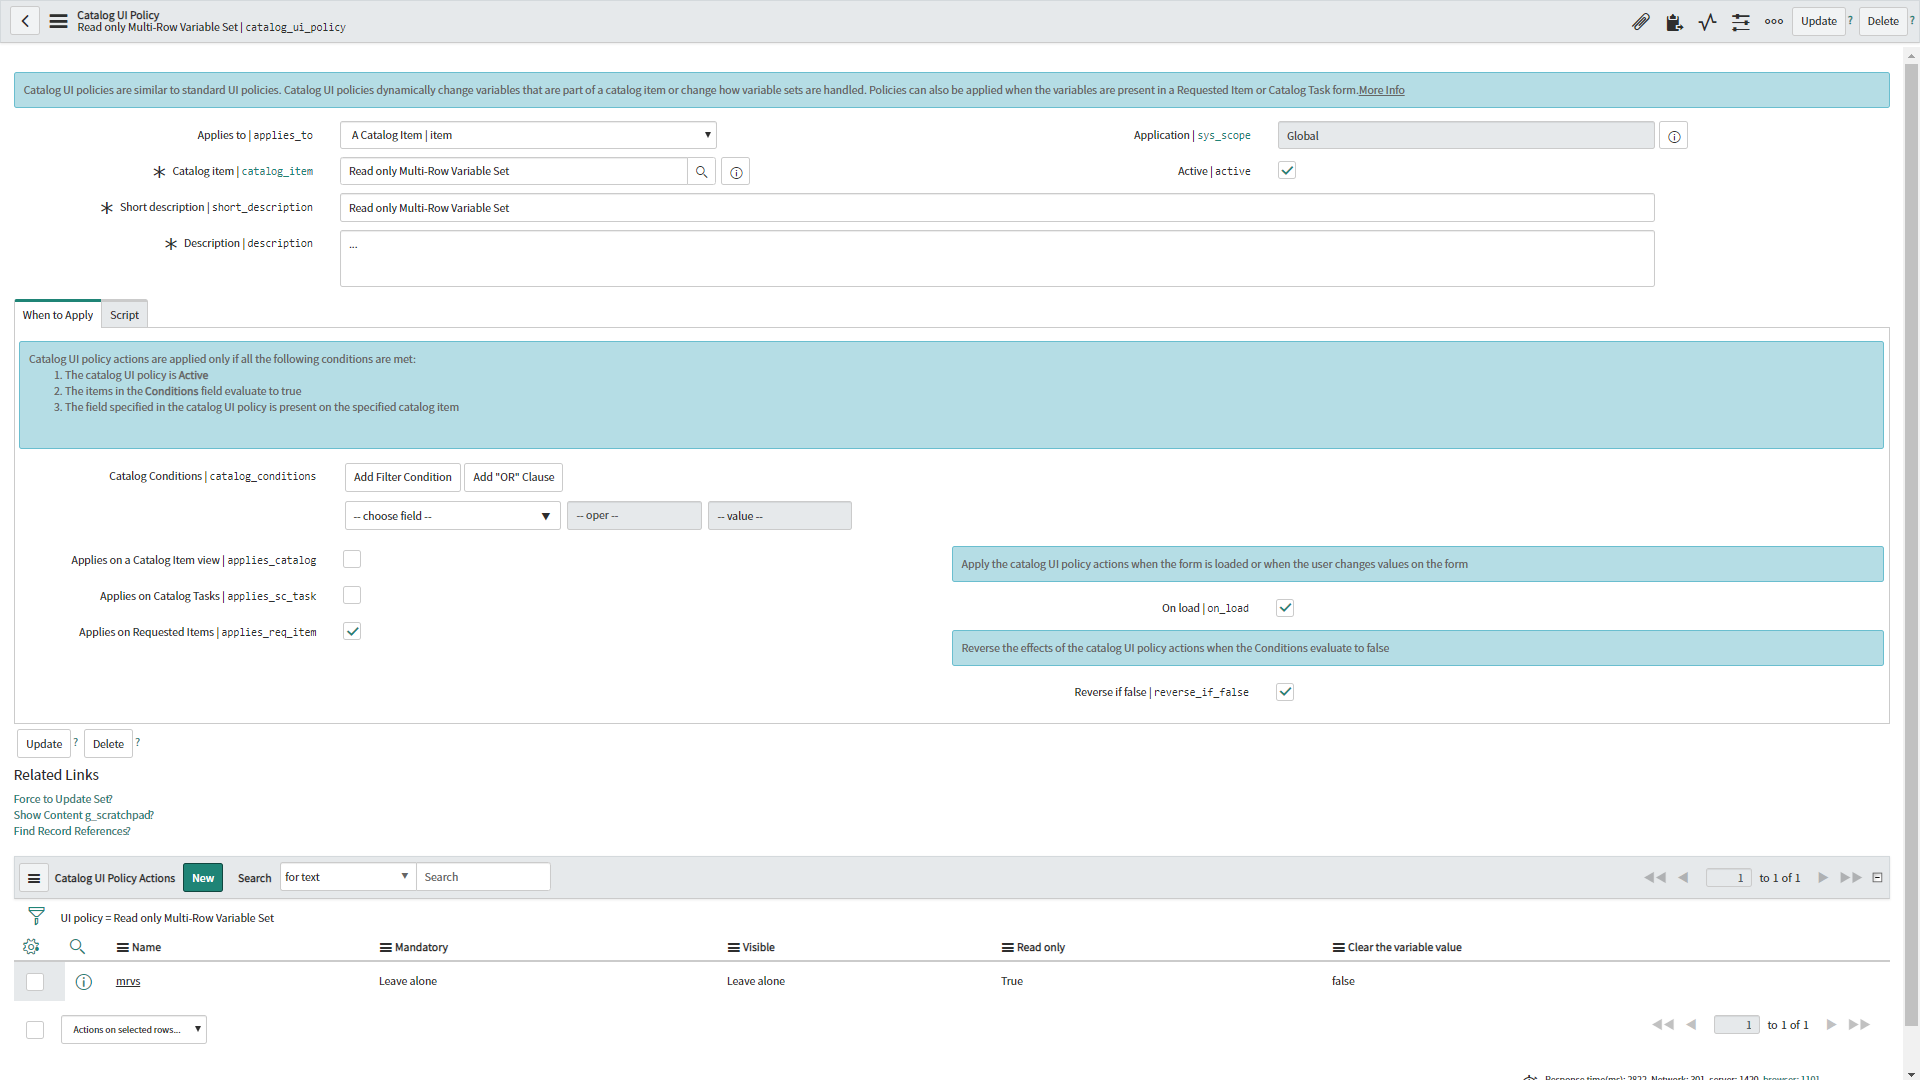The width and height of the screenshot is (1920, 1080).
Task: Click the clipboard template icon
Action: point(1674,21)
